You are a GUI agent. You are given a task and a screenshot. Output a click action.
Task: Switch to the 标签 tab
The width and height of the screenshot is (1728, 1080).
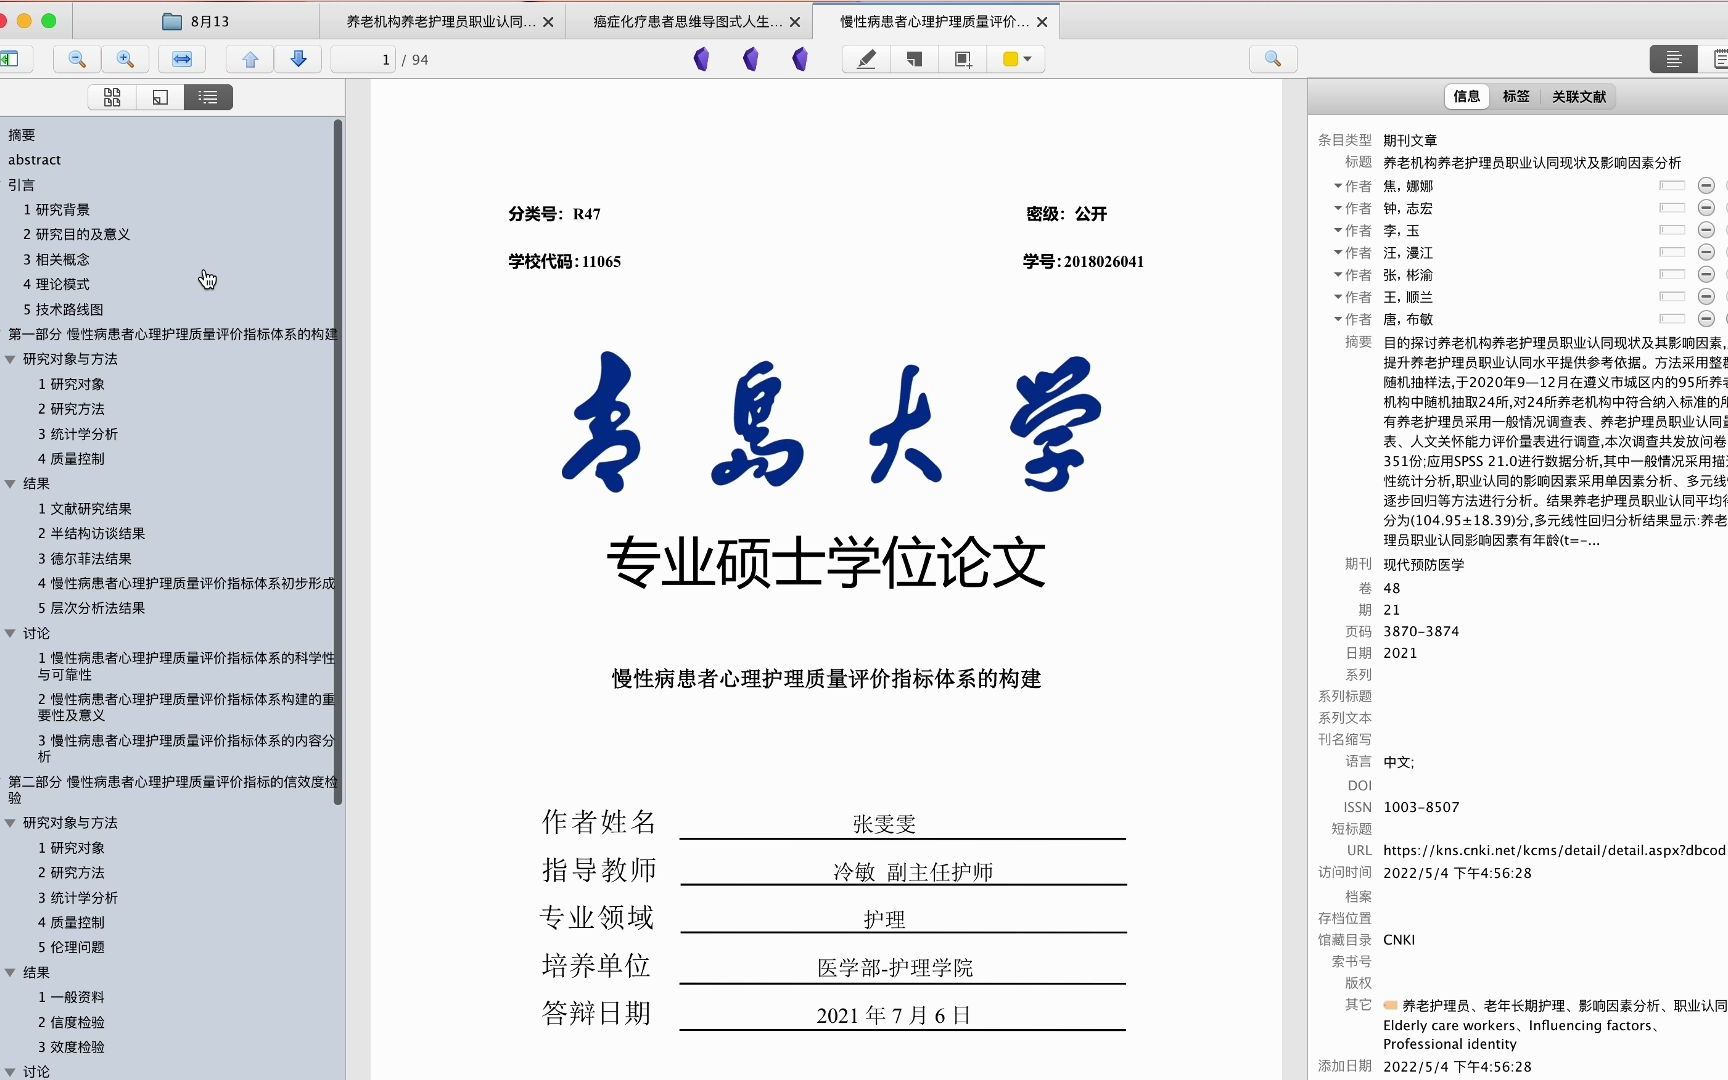(x=1516, y=96)
